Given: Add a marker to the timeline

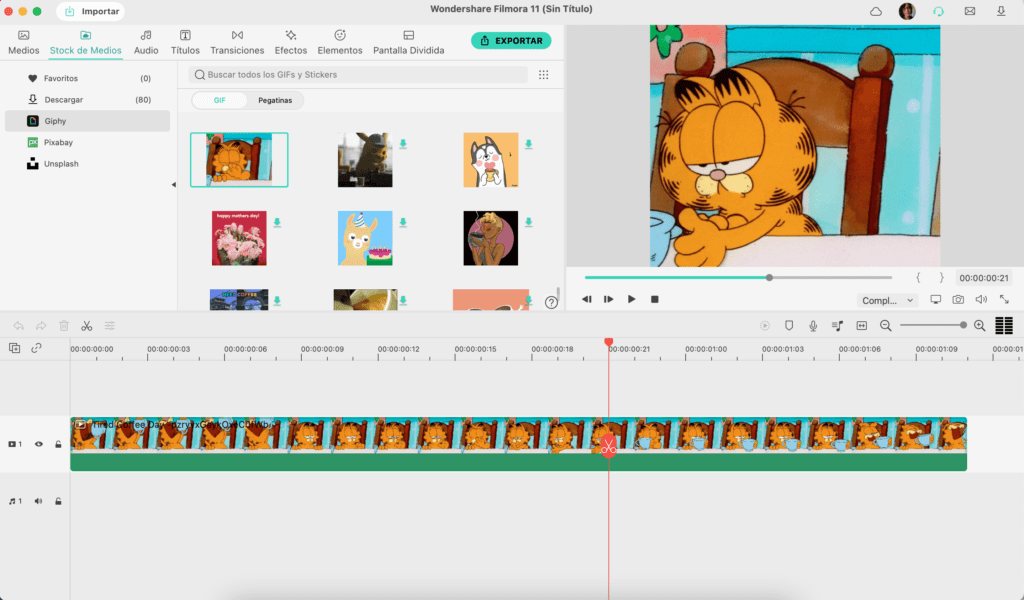Looking at the screenshot, I should pyautogui.click(x=789, y=326).
